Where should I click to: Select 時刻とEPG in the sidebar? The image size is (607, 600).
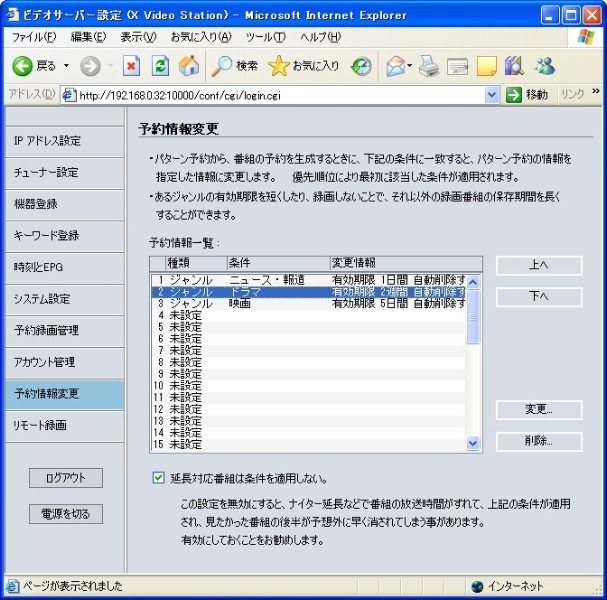click(65, 267)
